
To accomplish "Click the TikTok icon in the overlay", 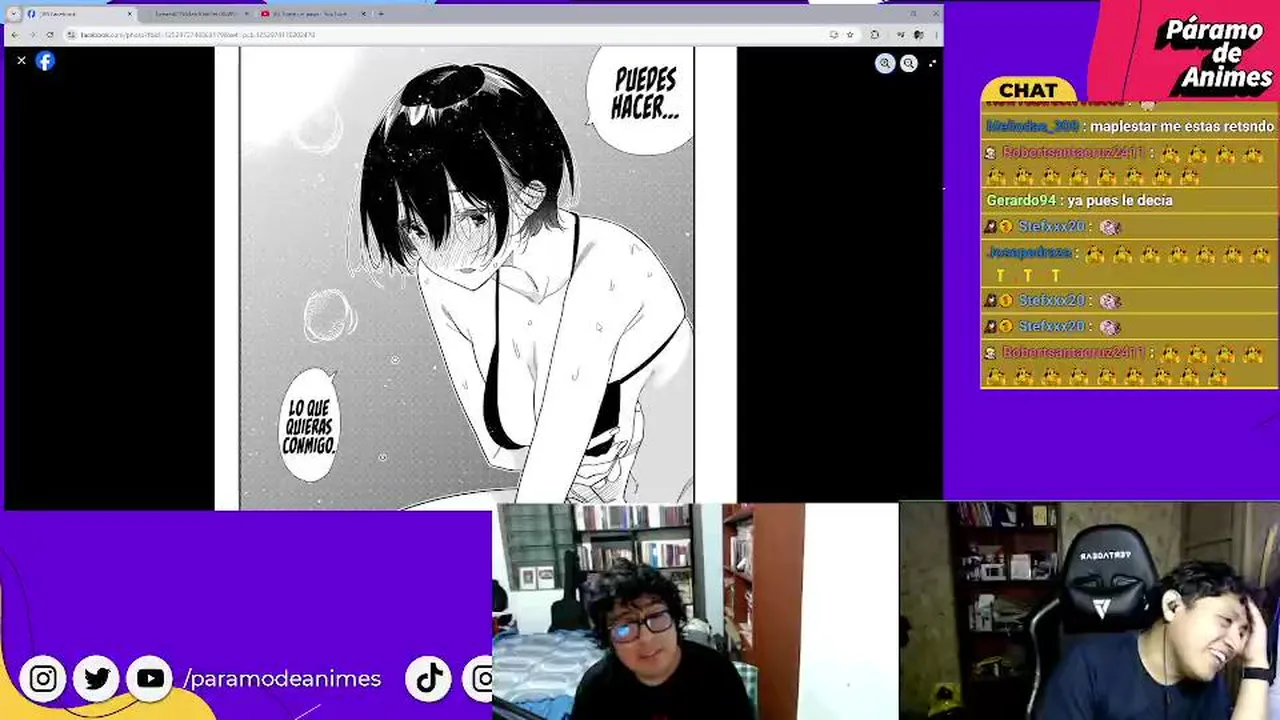I will [x=430, y=679].
